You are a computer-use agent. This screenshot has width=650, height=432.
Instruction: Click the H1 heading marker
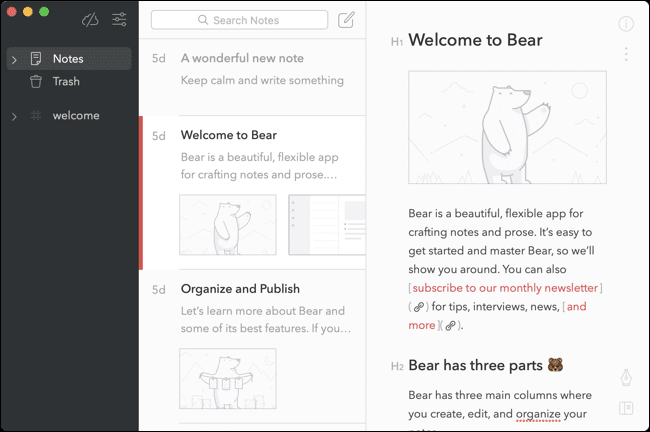[397, 41]
